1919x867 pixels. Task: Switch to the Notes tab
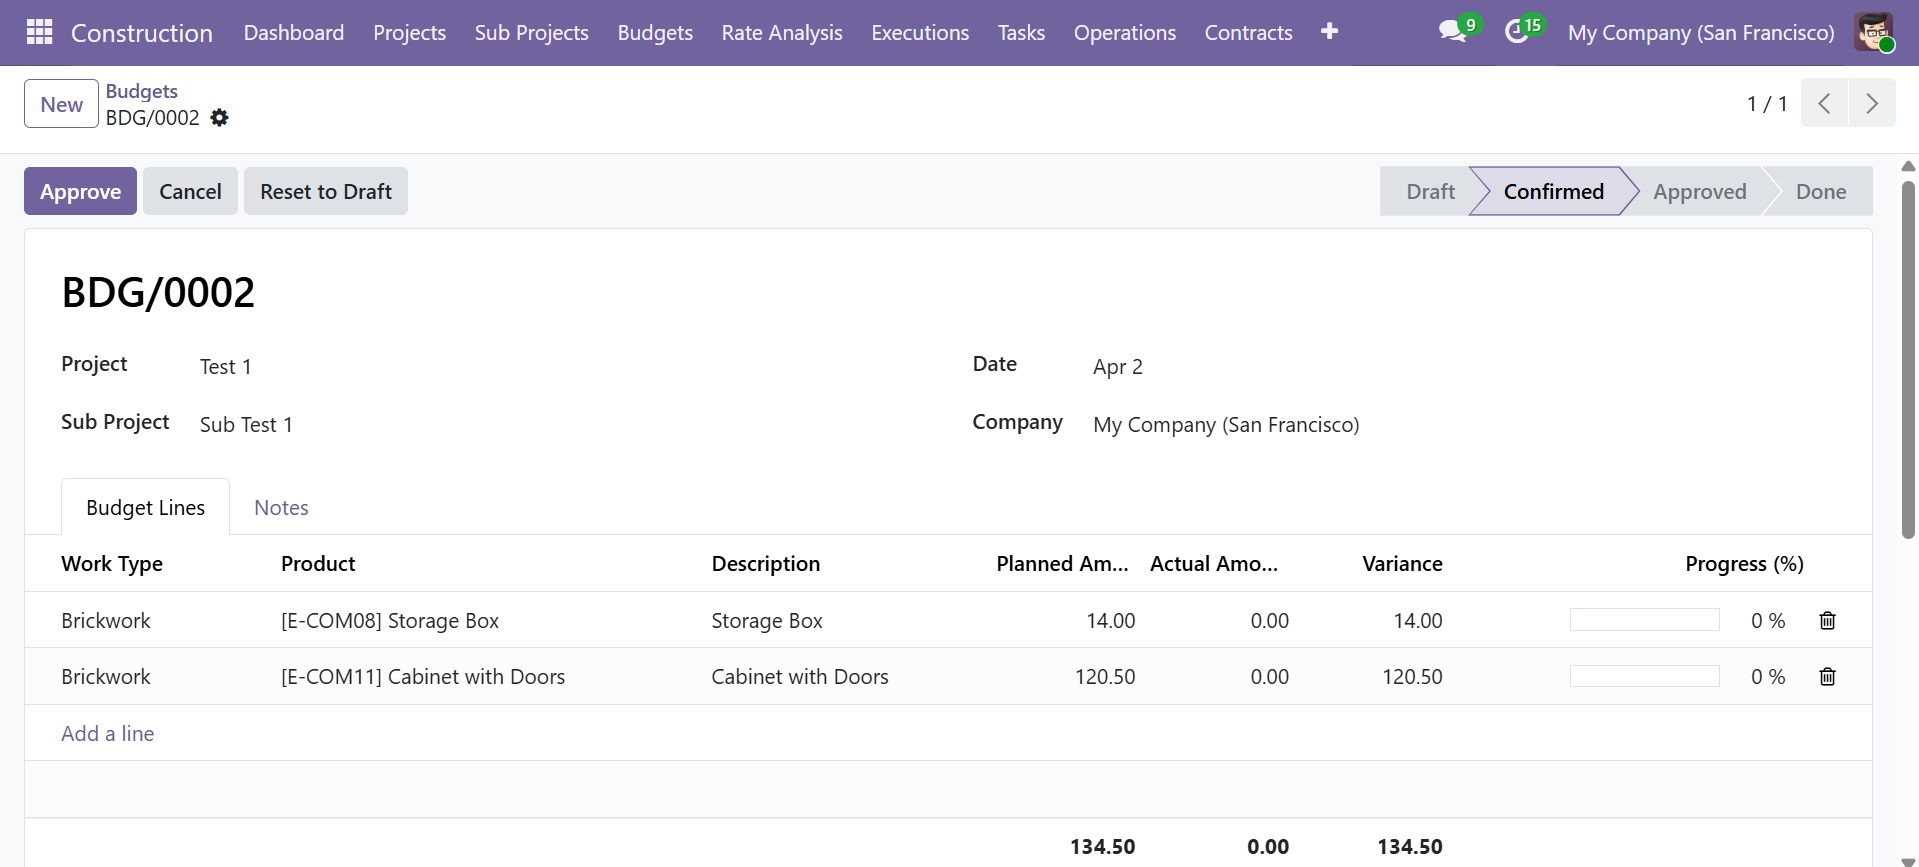281,508
